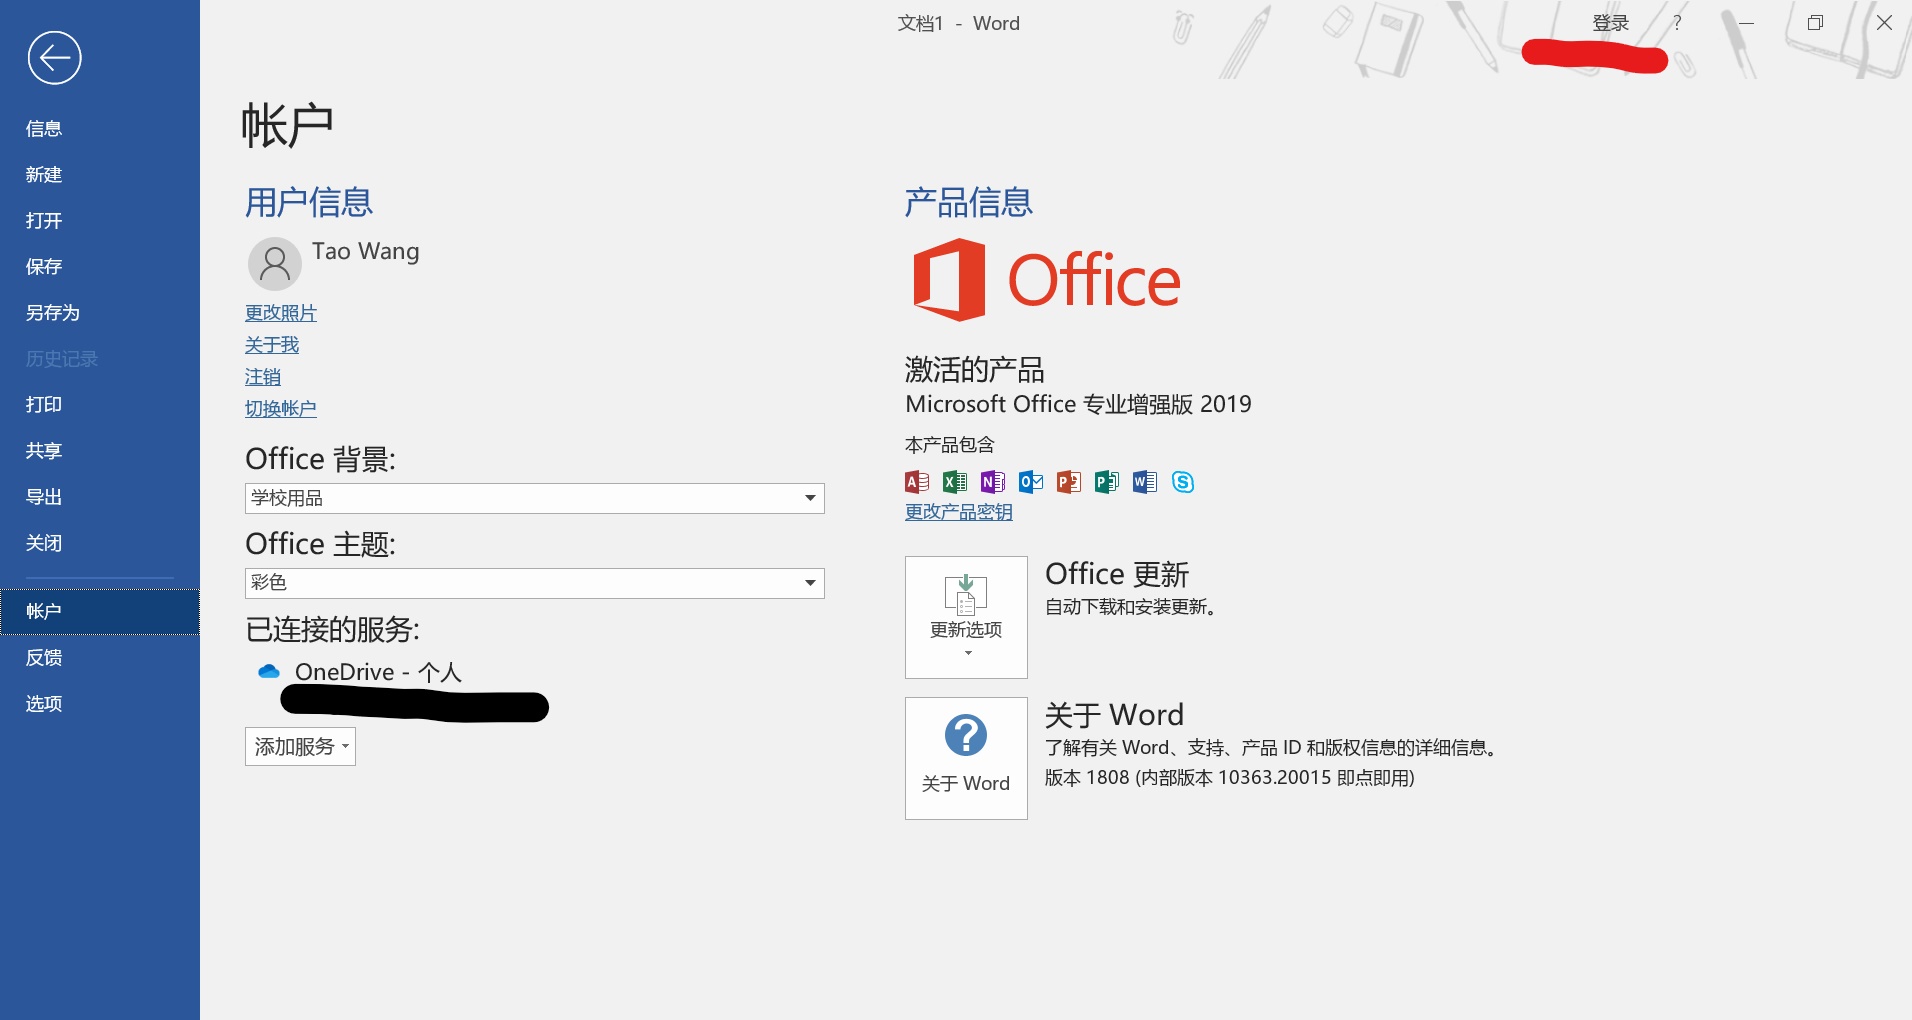Viewport: 1912px width, 1020px height.
Task: Open the About Word (关于 Word) dialog
Action: click(966, 758)
